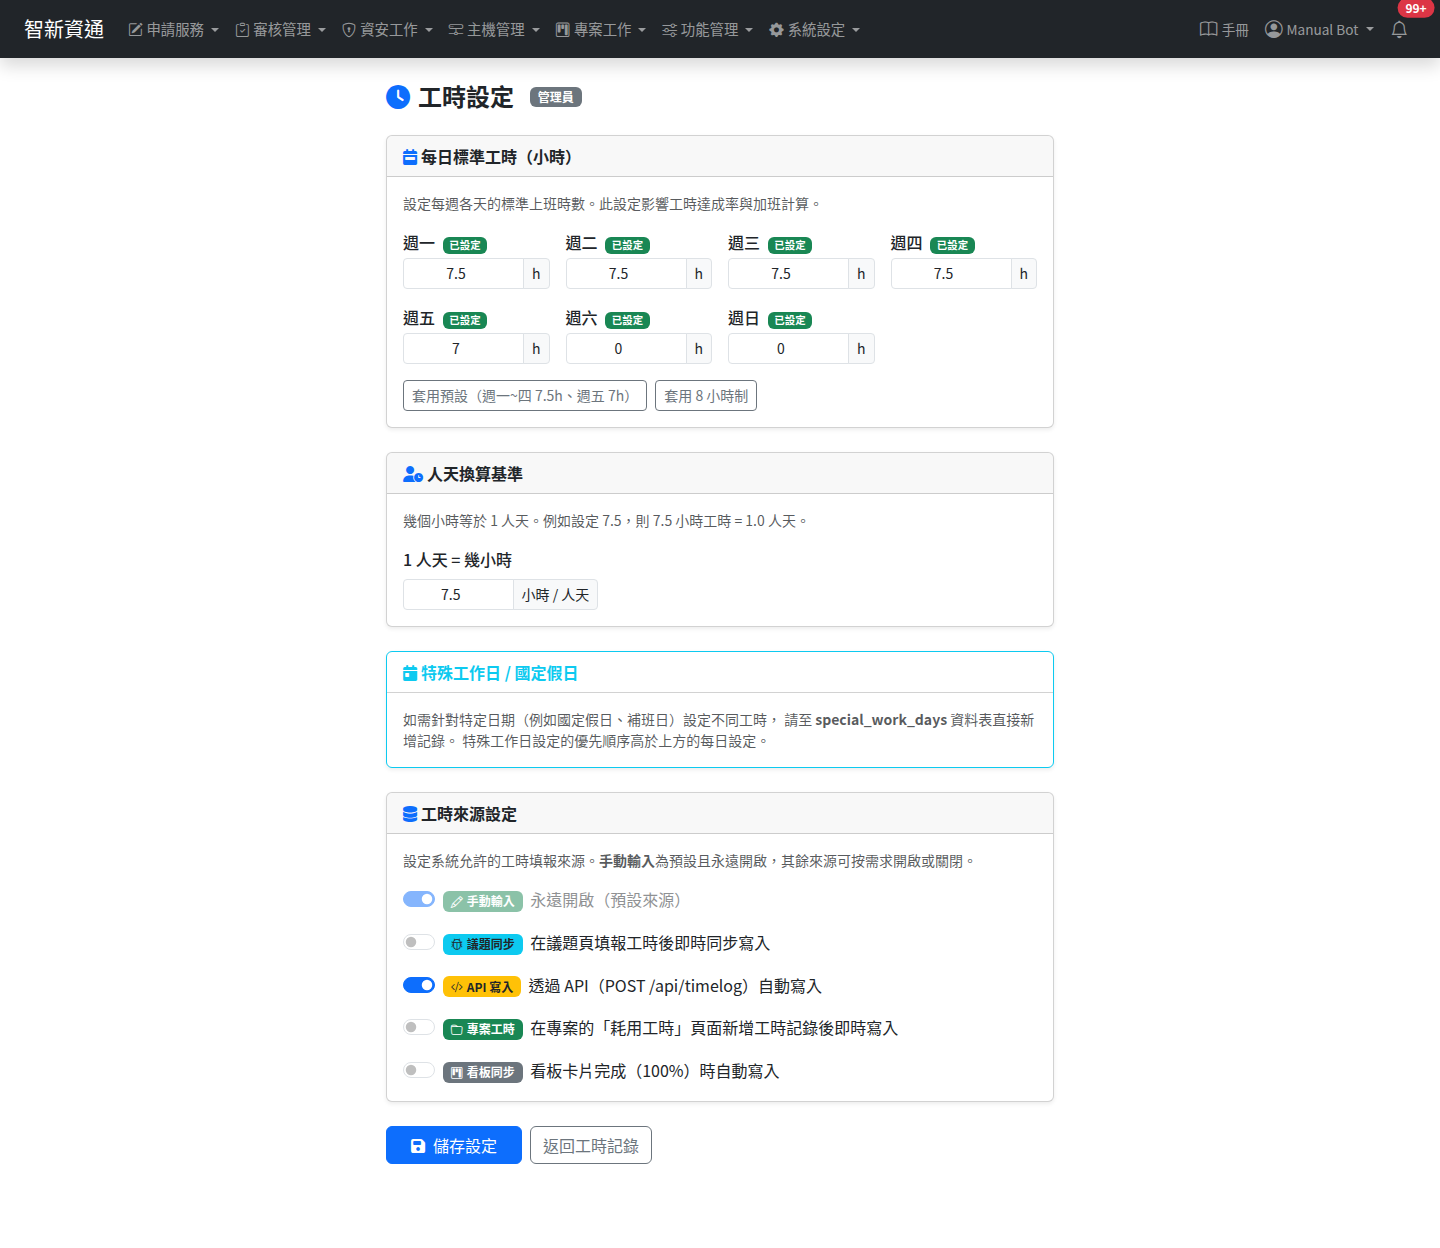Focus the 週三 hours input field

788,274
